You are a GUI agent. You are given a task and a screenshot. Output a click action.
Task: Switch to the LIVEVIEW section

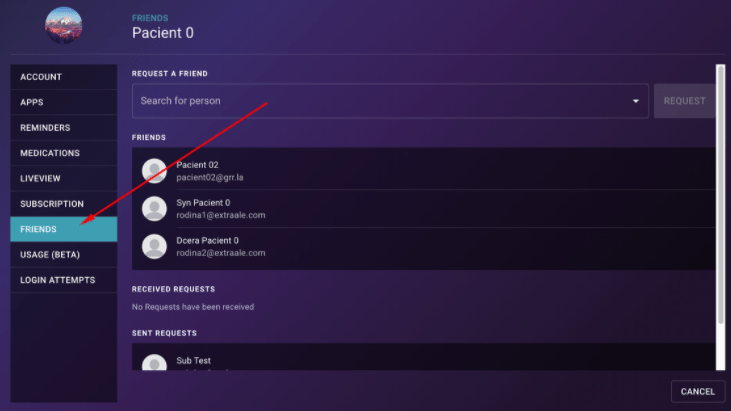point(64,178)
